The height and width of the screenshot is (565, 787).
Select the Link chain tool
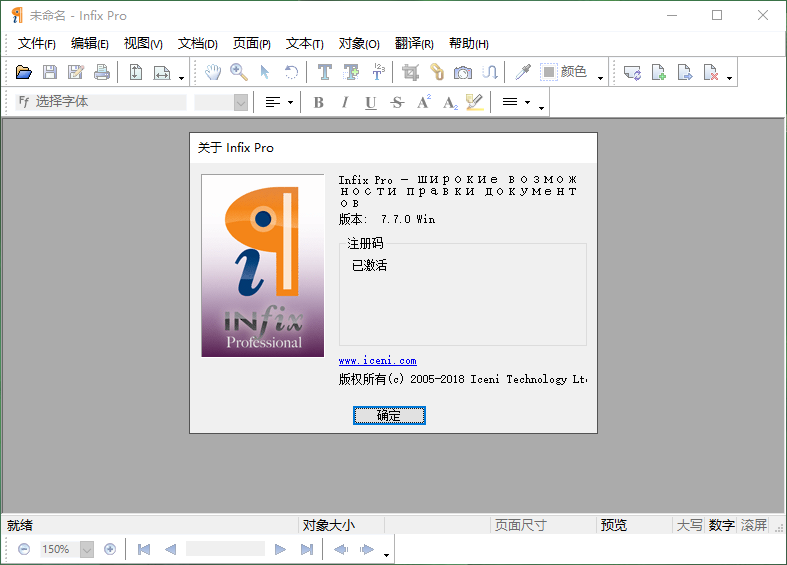tap(437, 72)
